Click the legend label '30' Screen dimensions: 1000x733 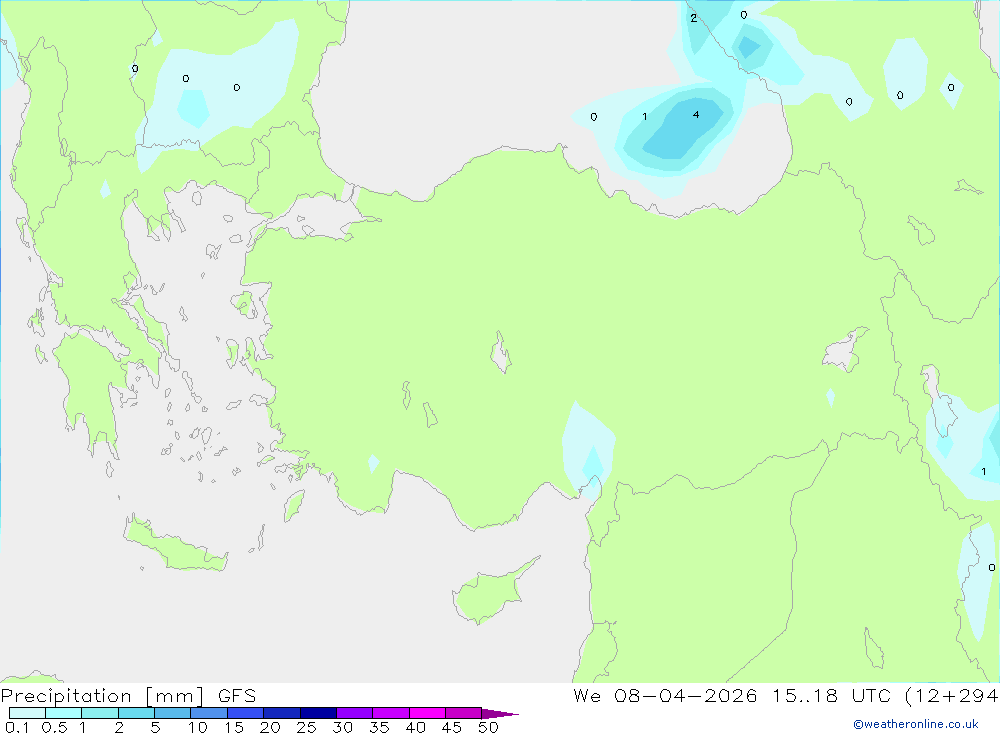point(343,727)
